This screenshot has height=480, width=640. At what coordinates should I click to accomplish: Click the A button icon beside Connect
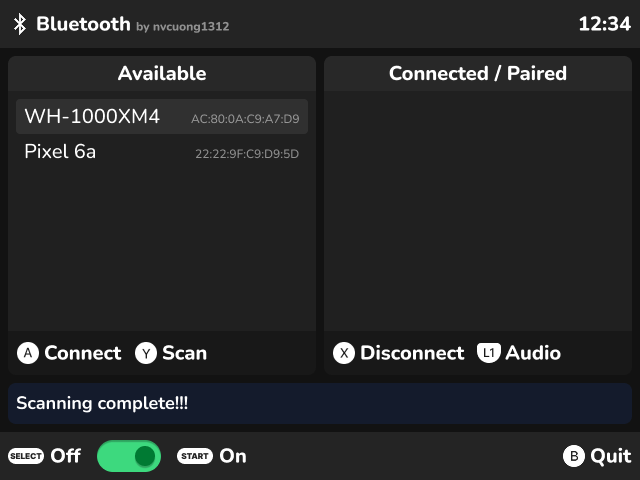(28, 353)
